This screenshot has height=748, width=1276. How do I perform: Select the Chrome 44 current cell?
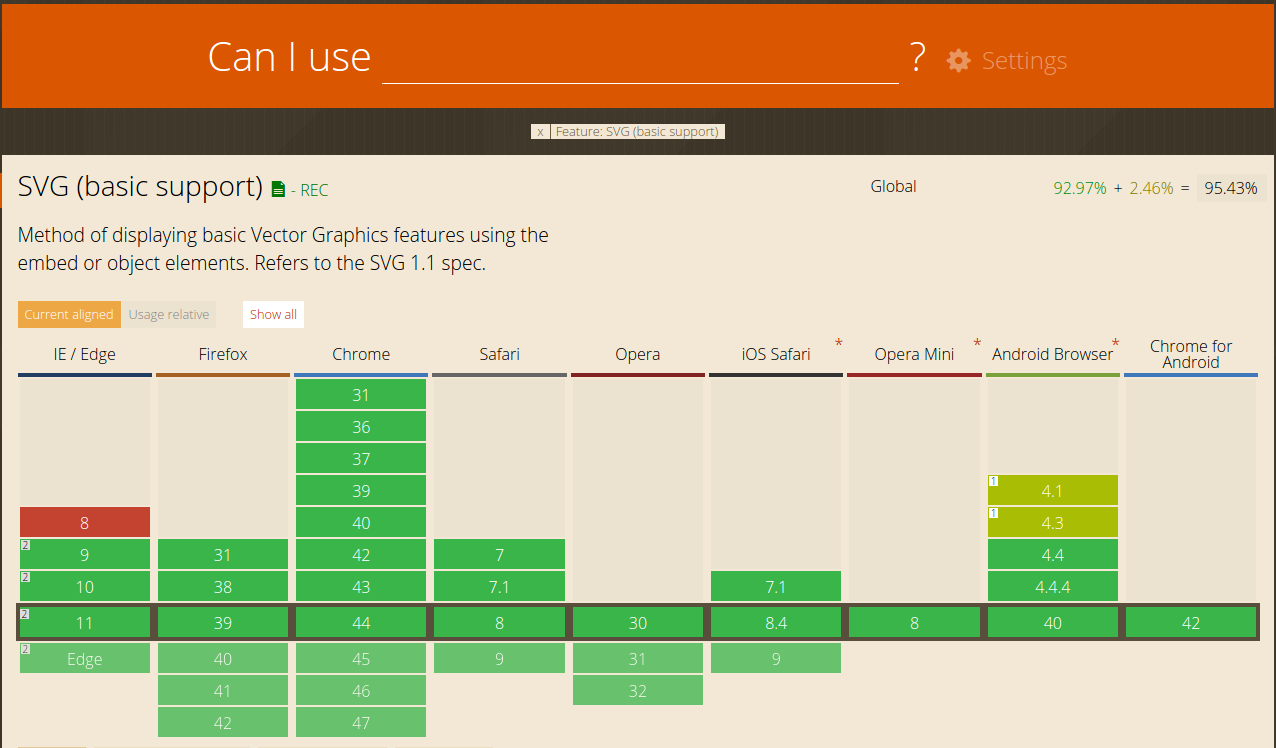361,622
